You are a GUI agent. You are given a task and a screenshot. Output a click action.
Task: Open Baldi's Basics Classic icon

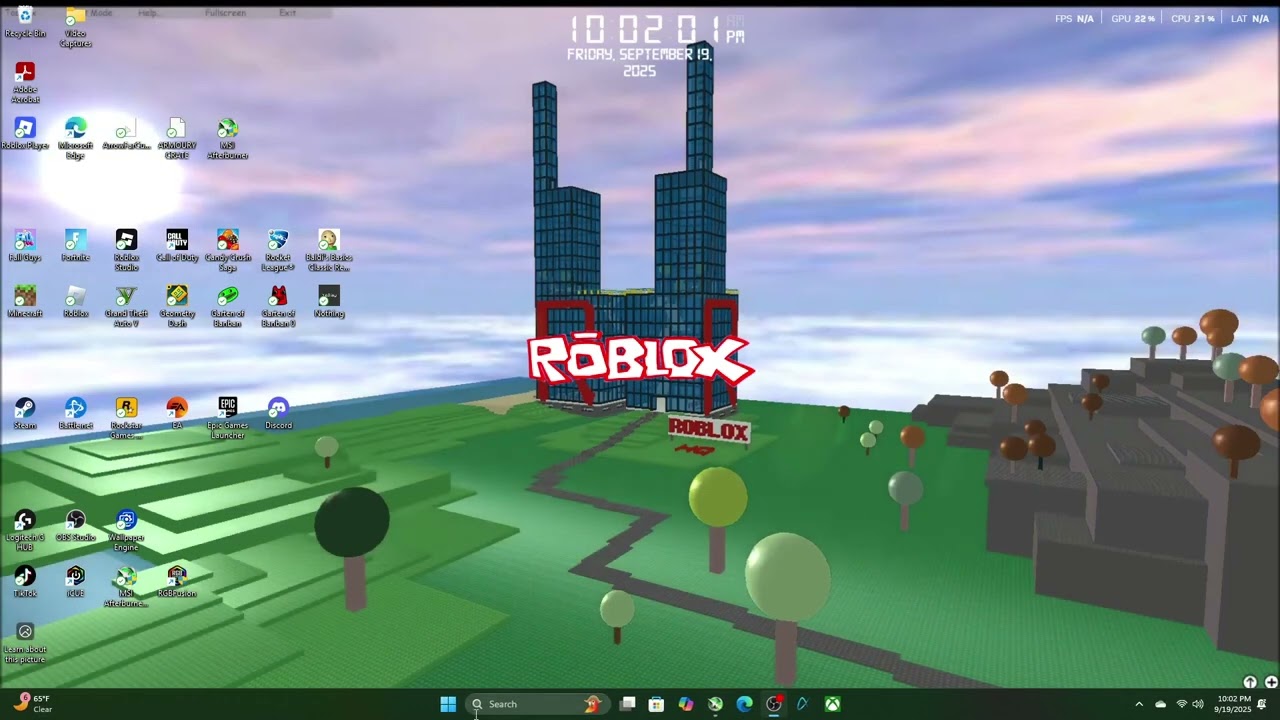click(329, 250)
